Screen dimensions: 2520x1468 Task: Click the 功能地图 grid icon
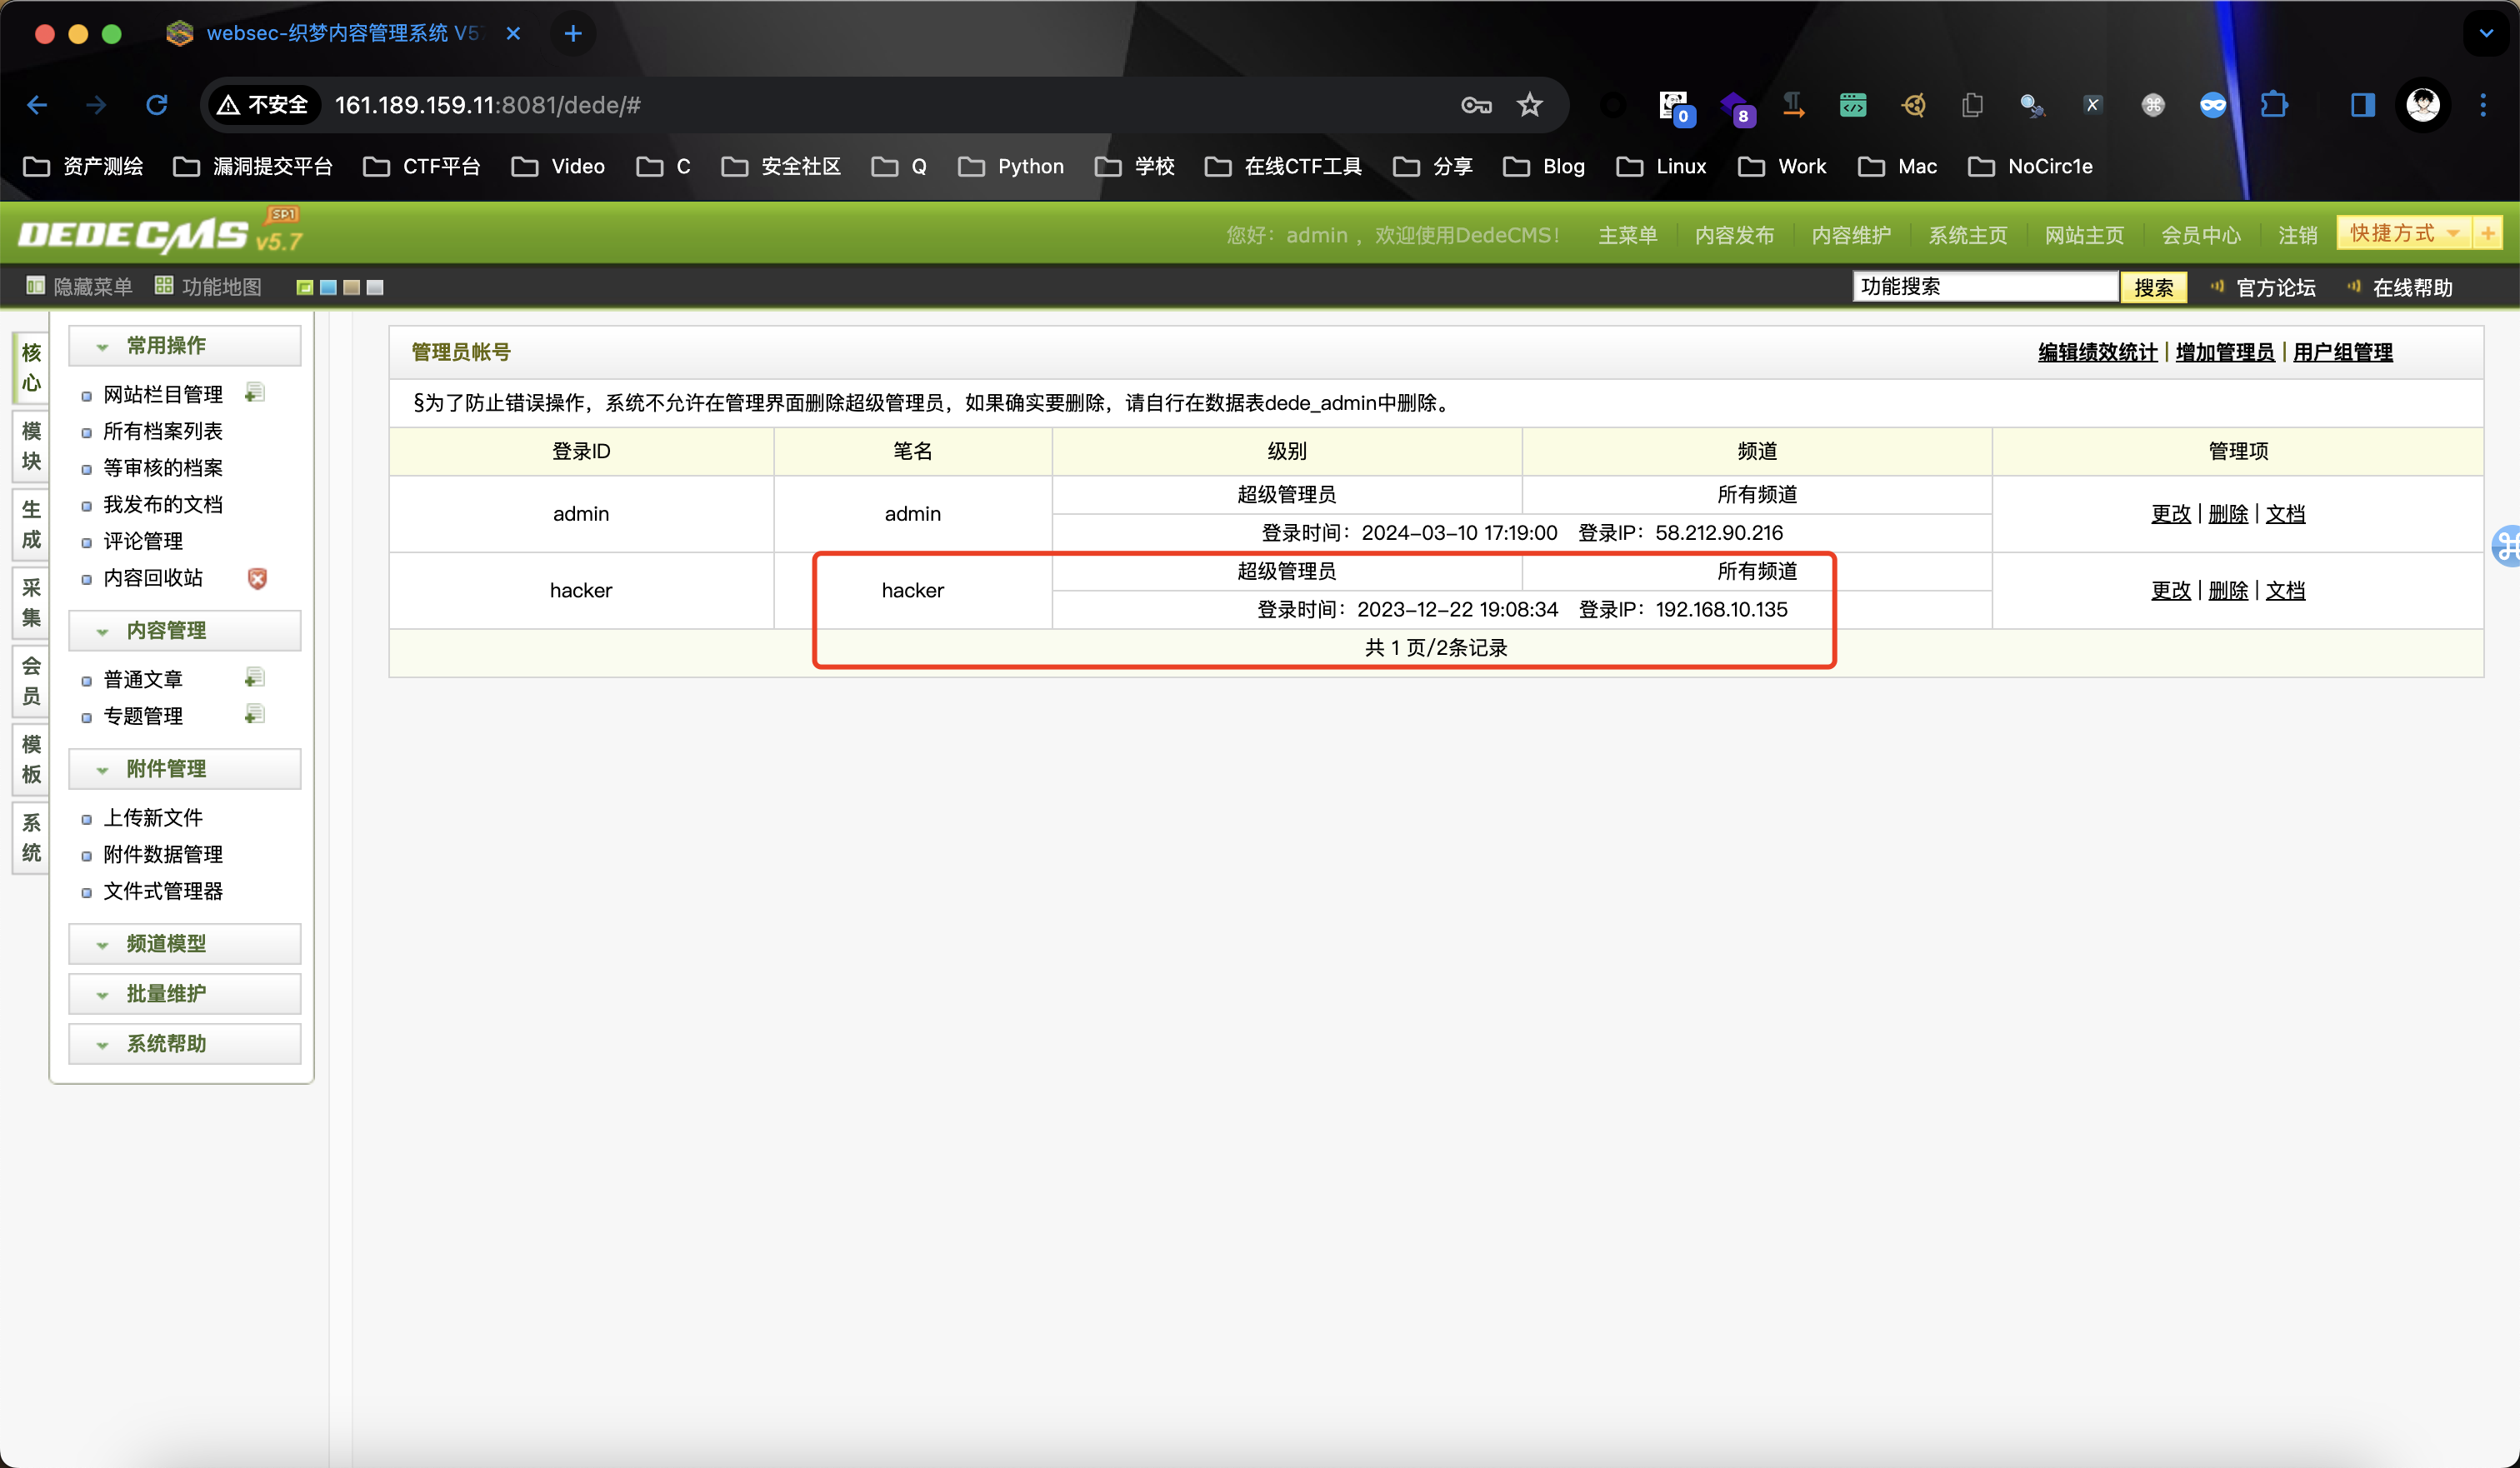164,286
